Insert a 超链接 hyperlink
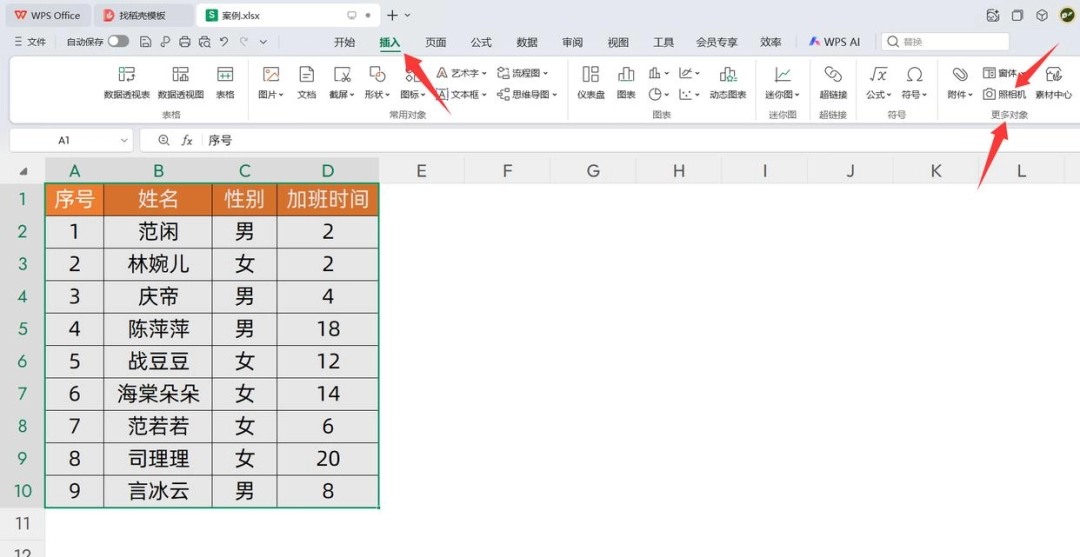Viewport: 1080px width, 557px height. coord(833,83)
